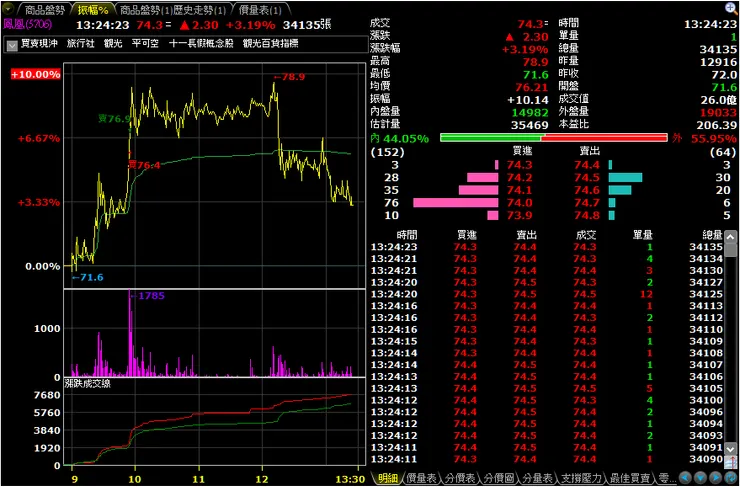Open the cut-off 零… tab

click(x=665, y=478)
